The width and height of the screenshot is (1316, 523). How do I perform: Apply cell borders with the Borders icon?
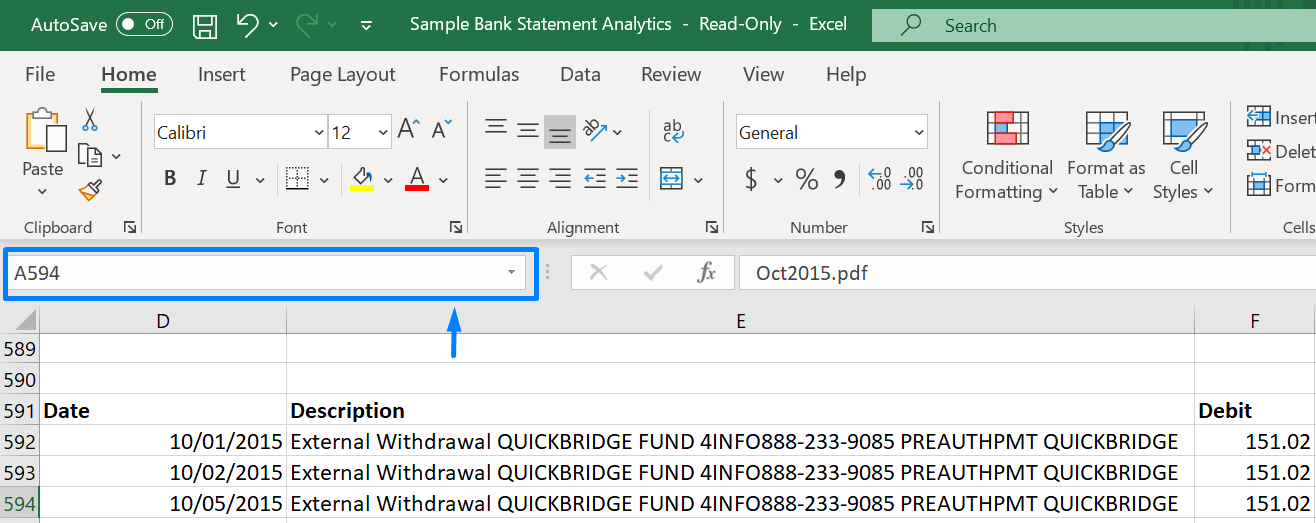[x=297, y=179]
